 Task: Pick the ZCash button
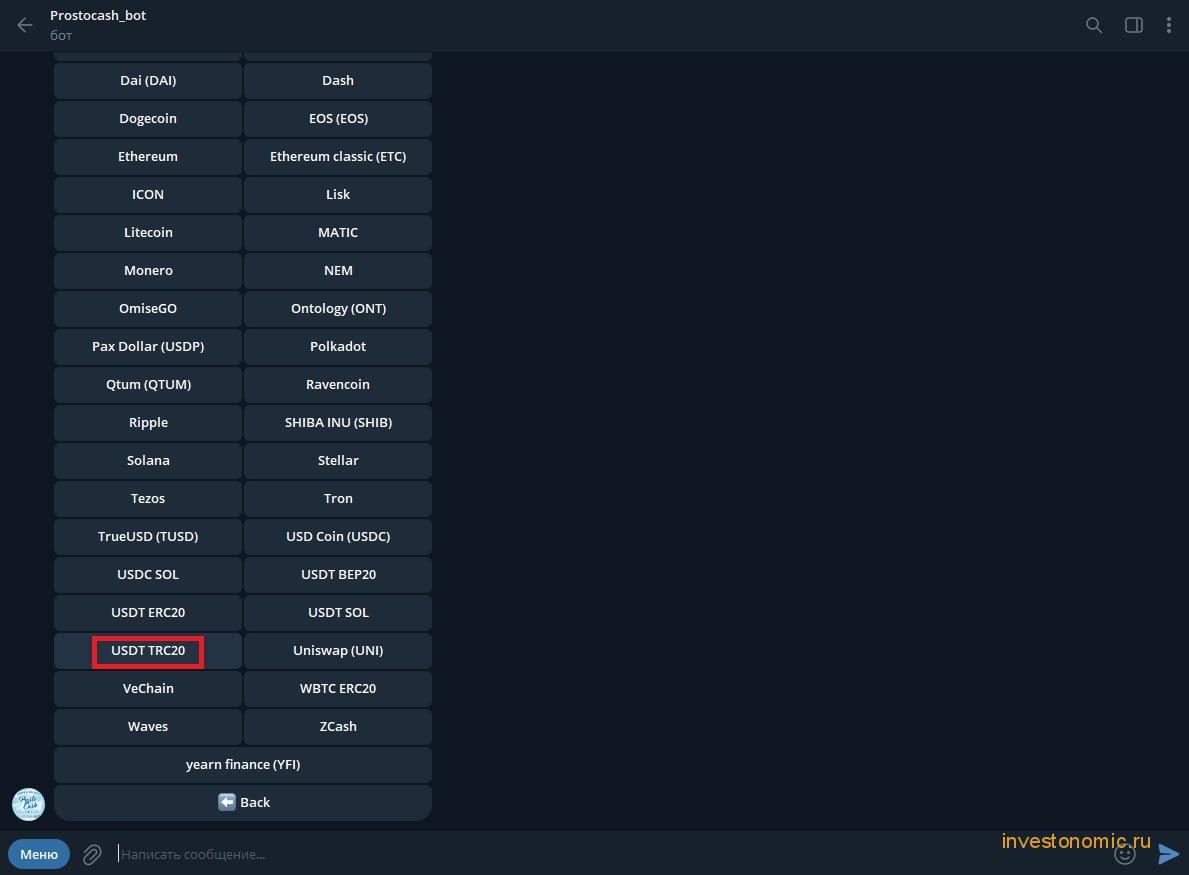pyautogui.click(x=338, y=726)
